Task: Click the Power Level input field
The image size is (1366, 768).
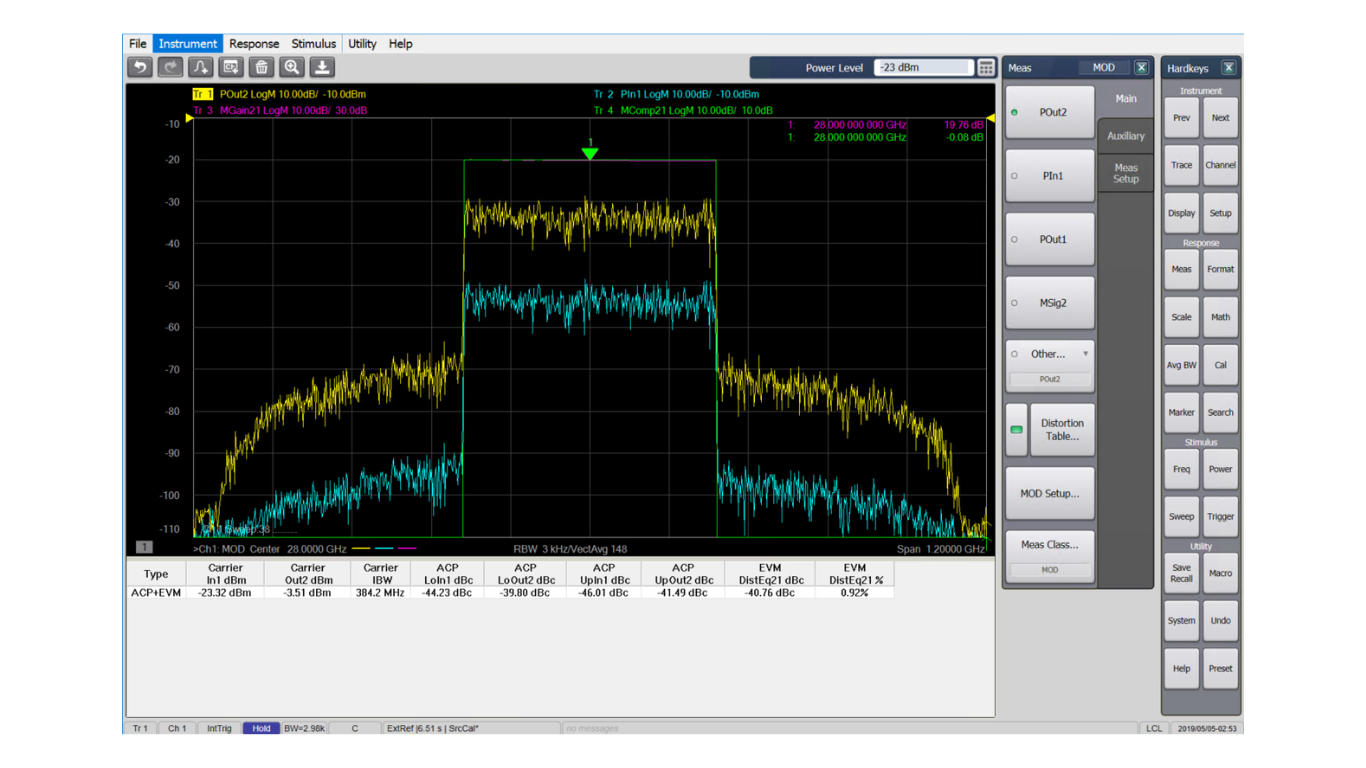Action: click(922, 68)
